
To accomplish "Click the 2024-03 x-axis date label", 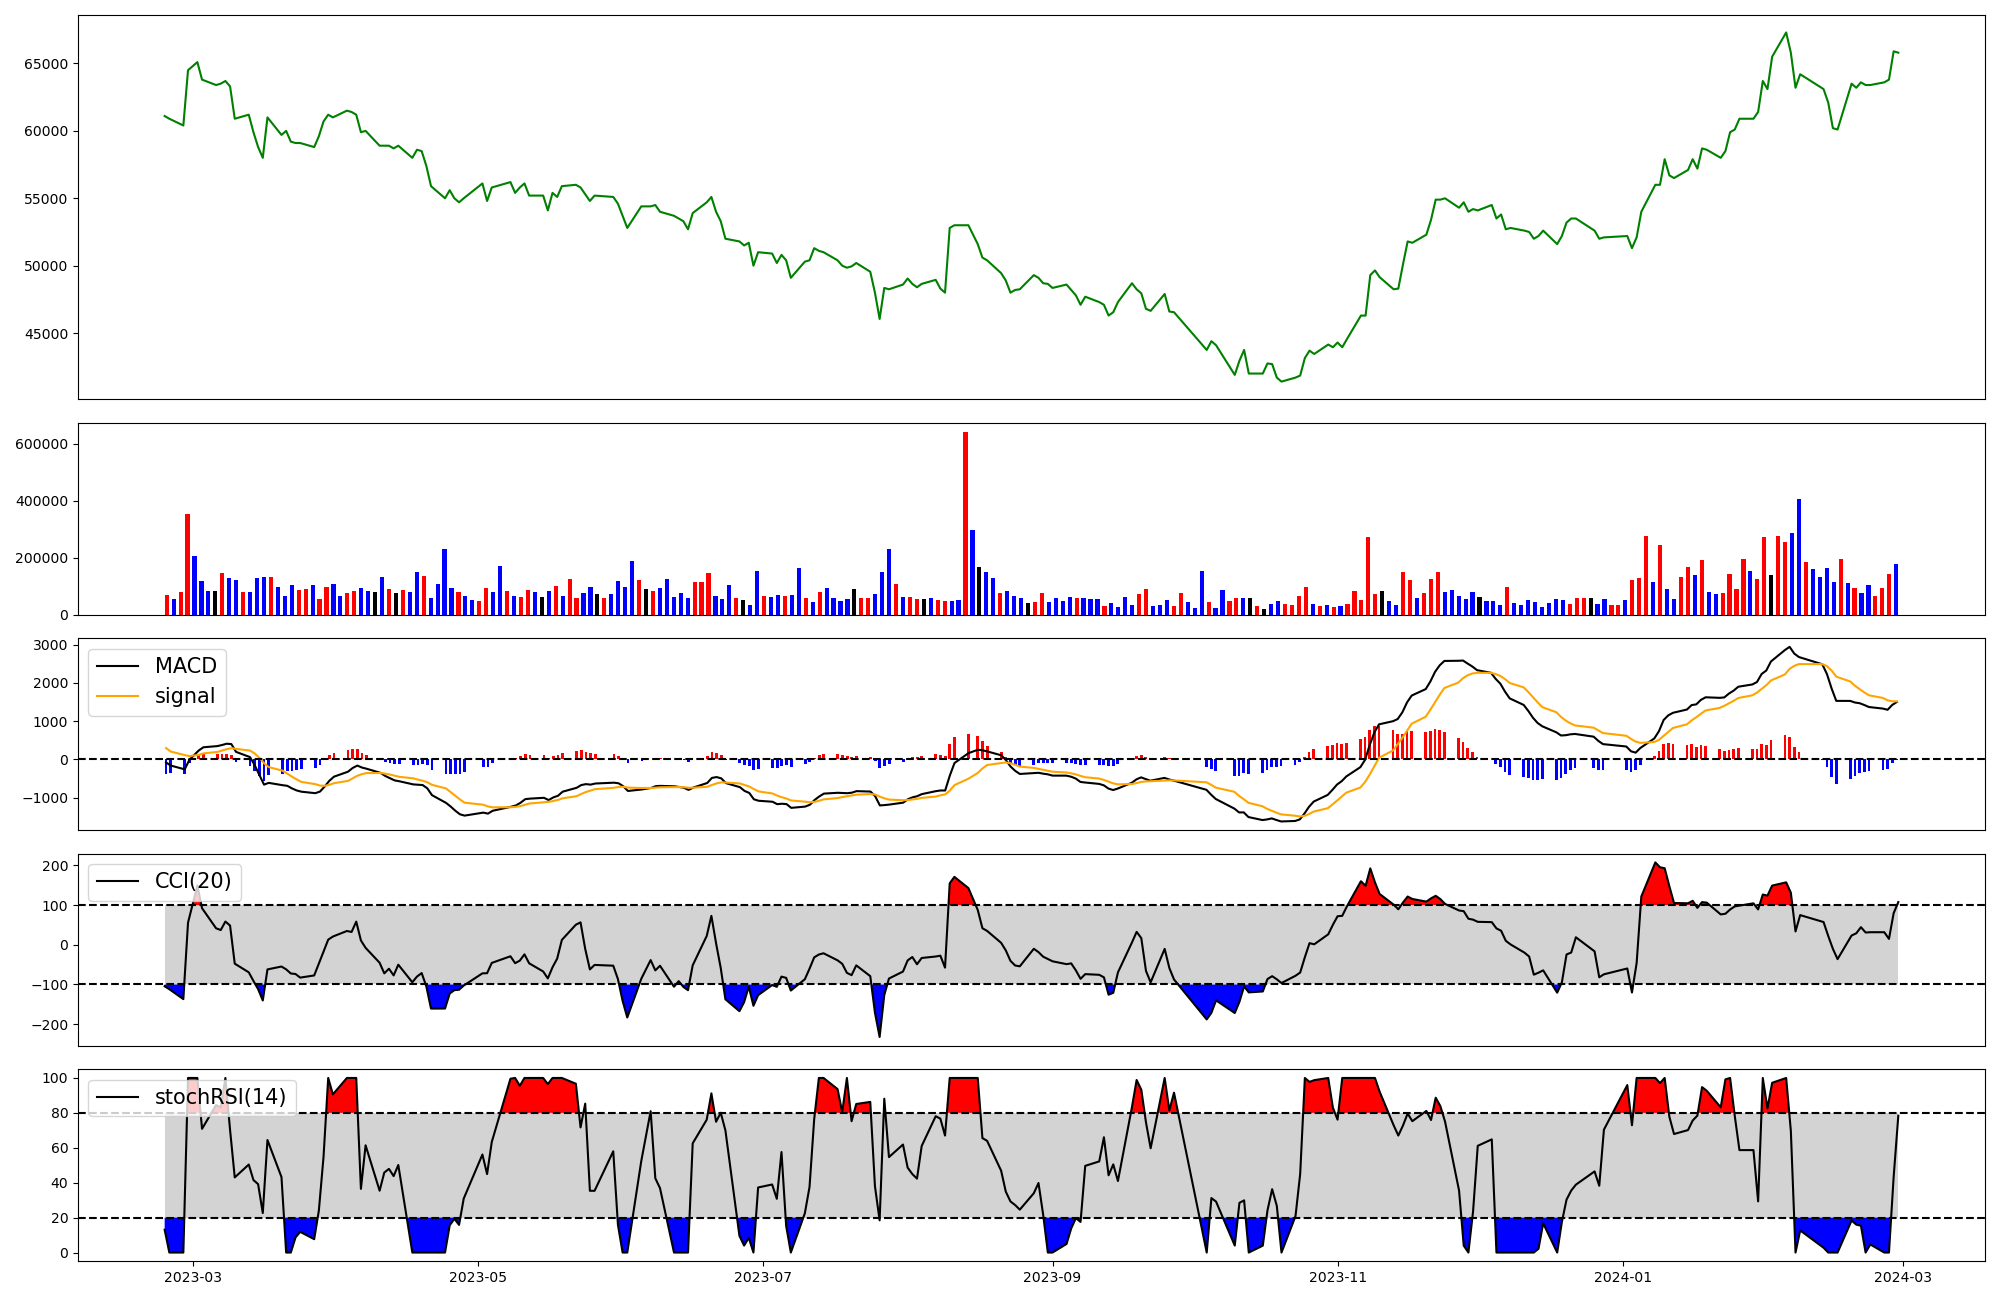I will click(x=1902, y=1277).
